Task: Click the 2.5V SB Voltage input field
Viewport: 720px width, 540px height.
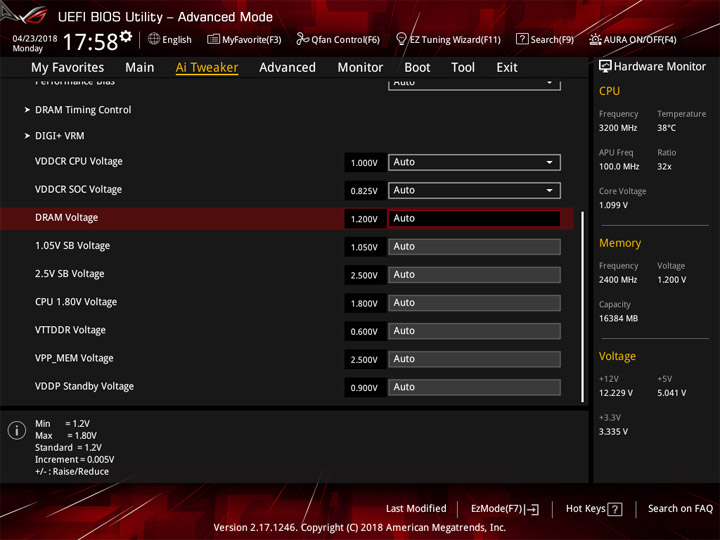Action: (x=474, y=275)
